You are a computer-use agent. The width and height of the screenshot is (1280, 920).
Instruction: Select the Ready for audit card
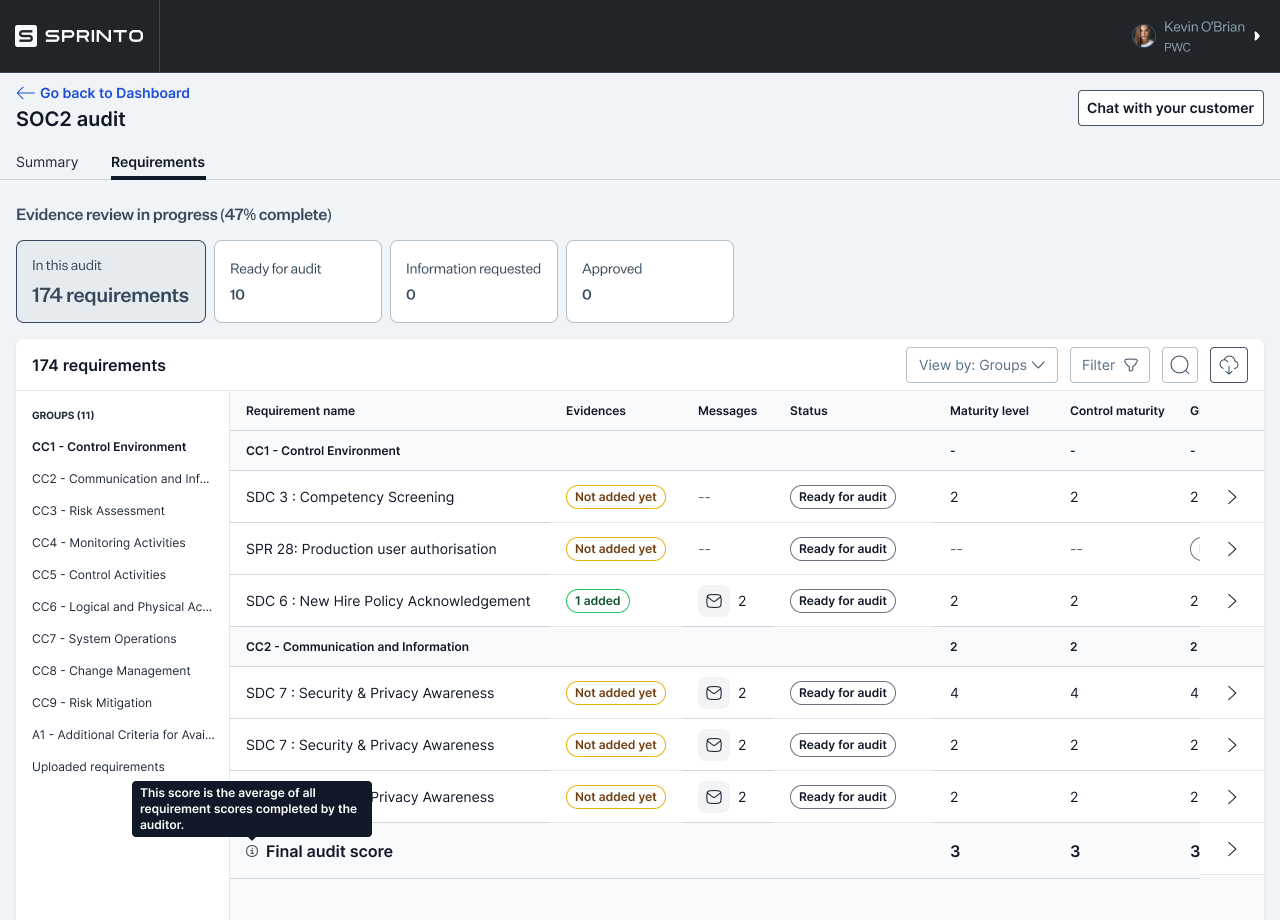pyautogui.click(x=298, y=281)
